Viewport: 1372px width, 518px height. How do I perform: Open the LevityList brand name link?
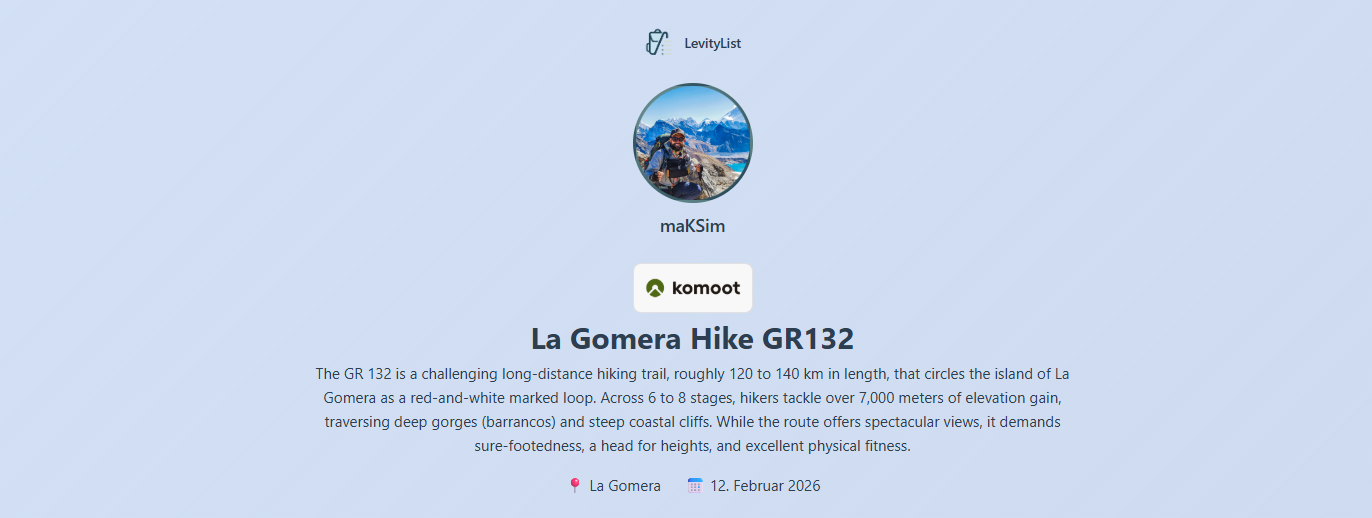(x=712, y=43)
